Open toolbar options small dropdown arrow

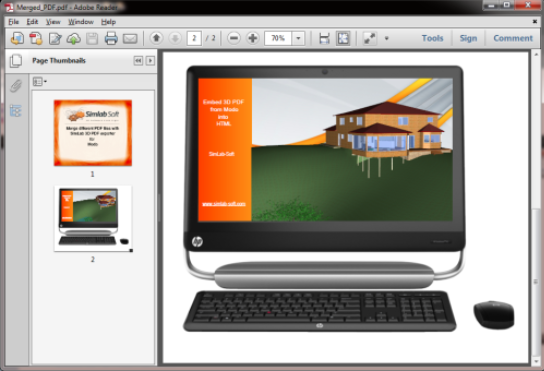386,38
